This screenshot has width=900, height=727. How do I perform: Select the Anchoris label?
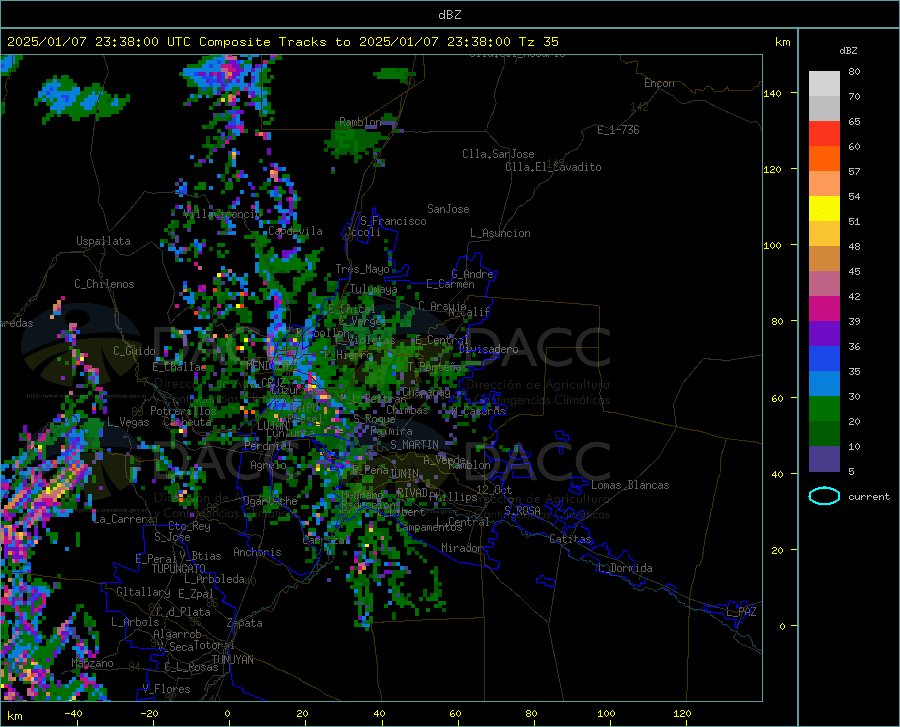[x=257, y=552]
